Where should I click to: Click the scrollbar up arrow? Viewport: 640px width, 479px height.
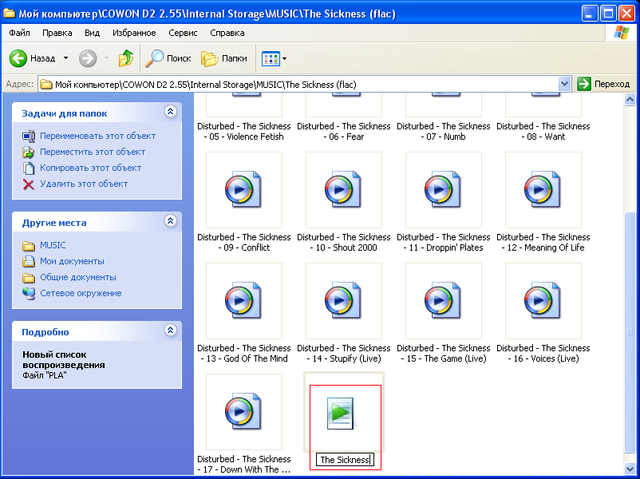click(x=630, y=100)
